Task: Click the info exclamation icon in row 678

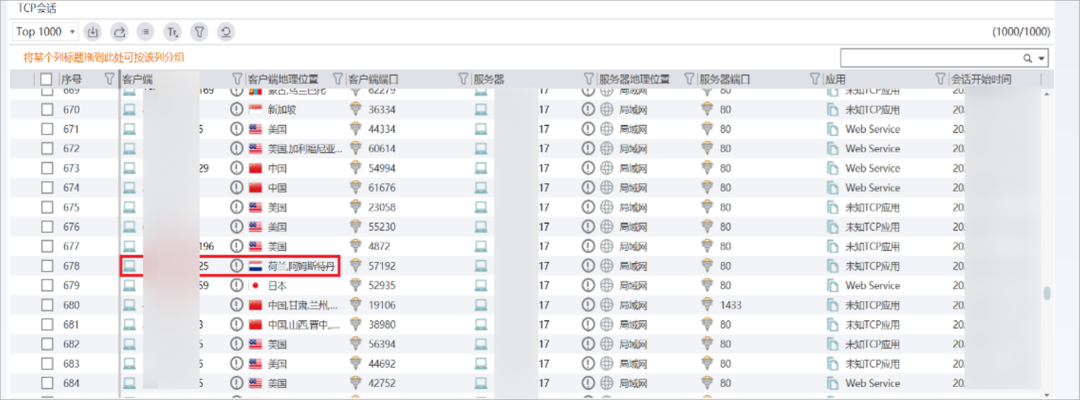Action: [x=237, y=266]
